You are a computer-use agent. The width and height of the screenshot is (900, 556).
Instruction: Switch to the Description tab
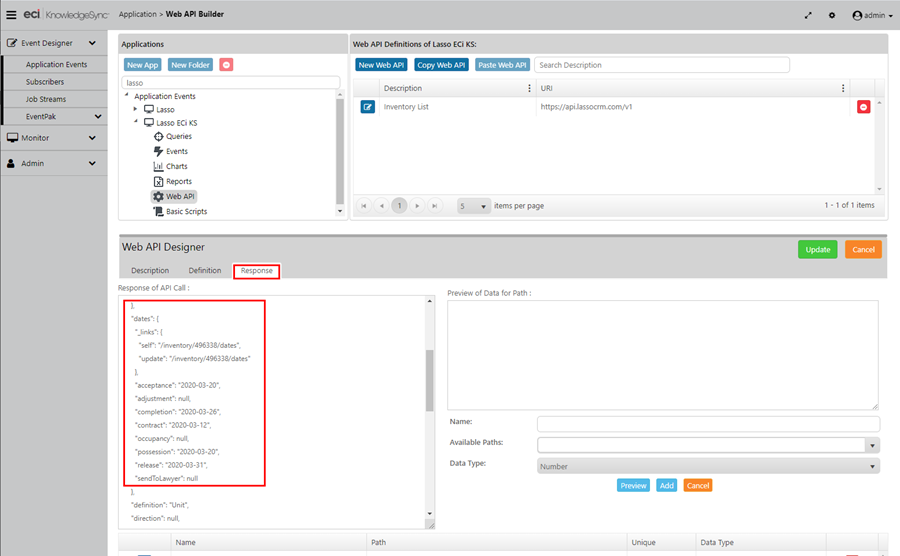(x=150, y=270)
